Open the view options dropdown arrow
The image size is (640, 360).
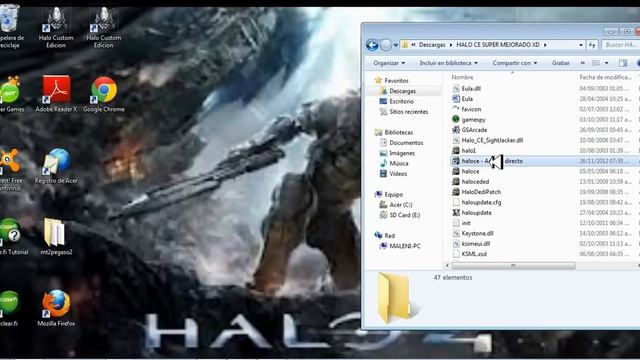607,63
